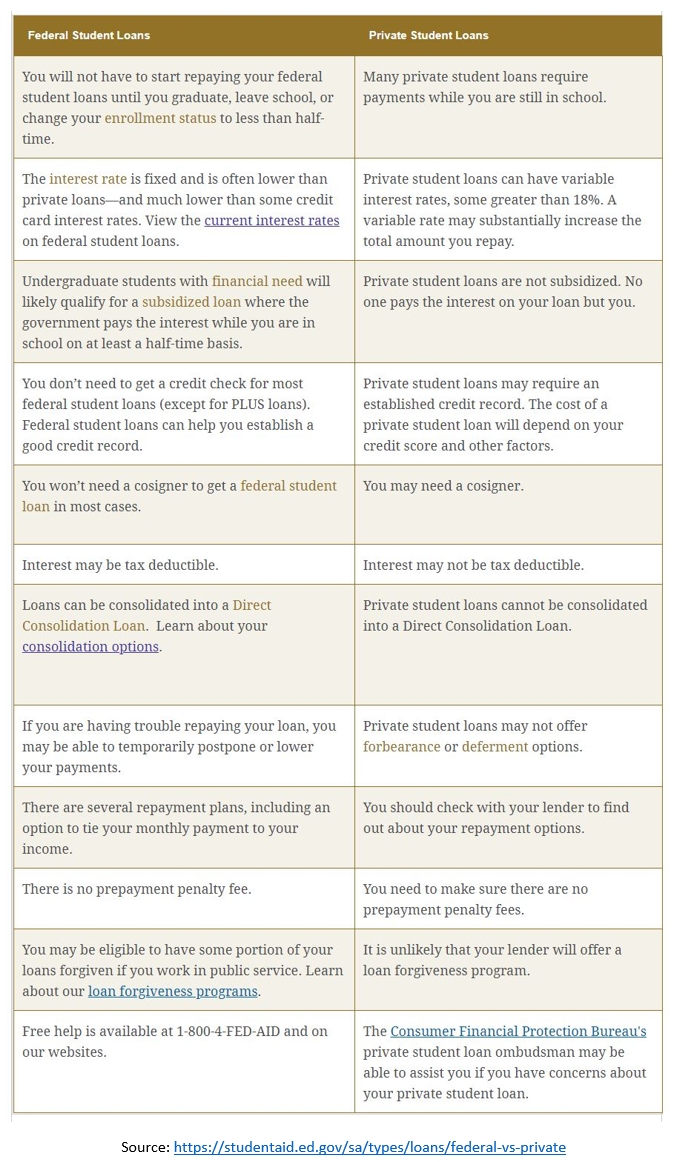679x1162 pixels.
Task: Select the enrollment status glossary term
Action: coord(160,119)
